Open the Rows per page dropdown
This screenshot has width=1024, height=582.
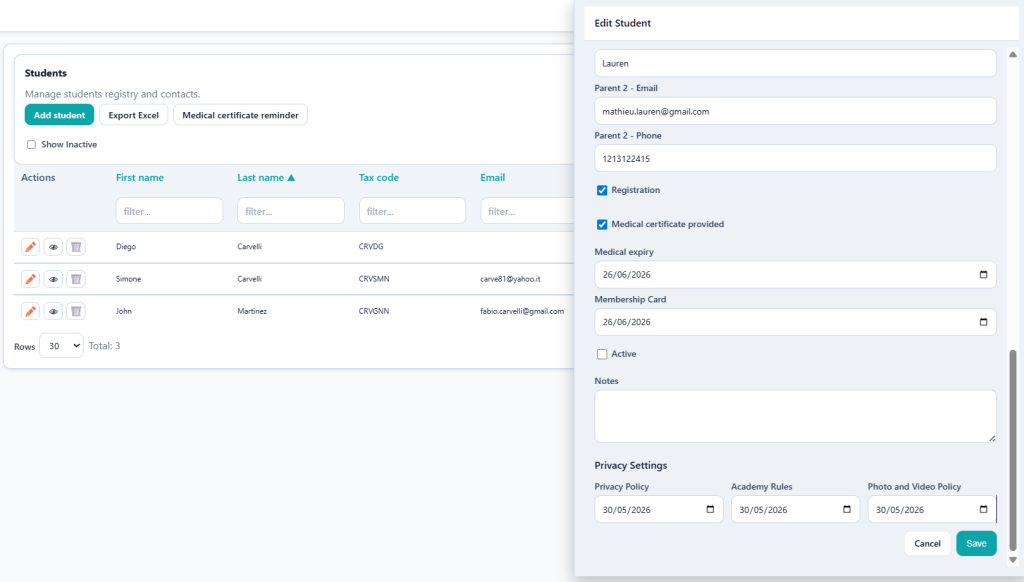click(61, 345)
